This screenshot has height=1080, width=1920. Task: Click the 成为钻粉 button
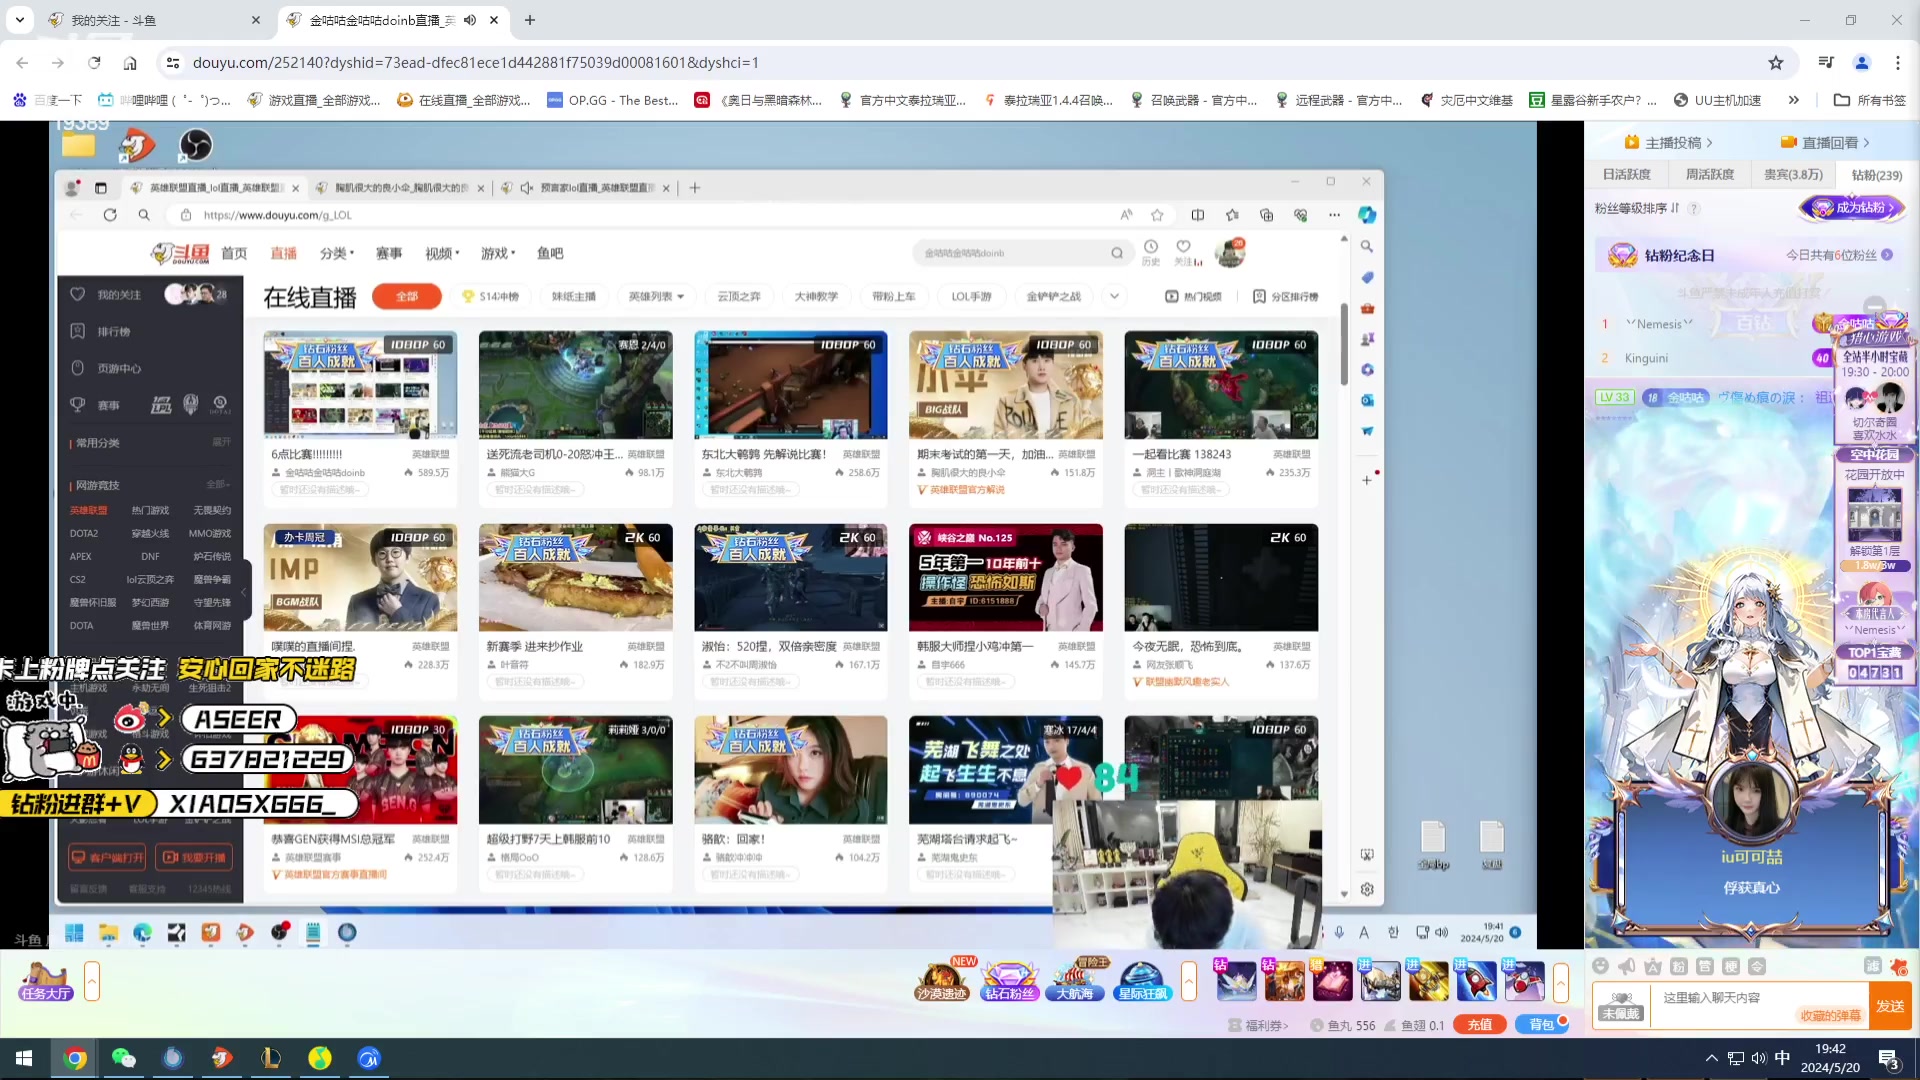(1853, 208)
